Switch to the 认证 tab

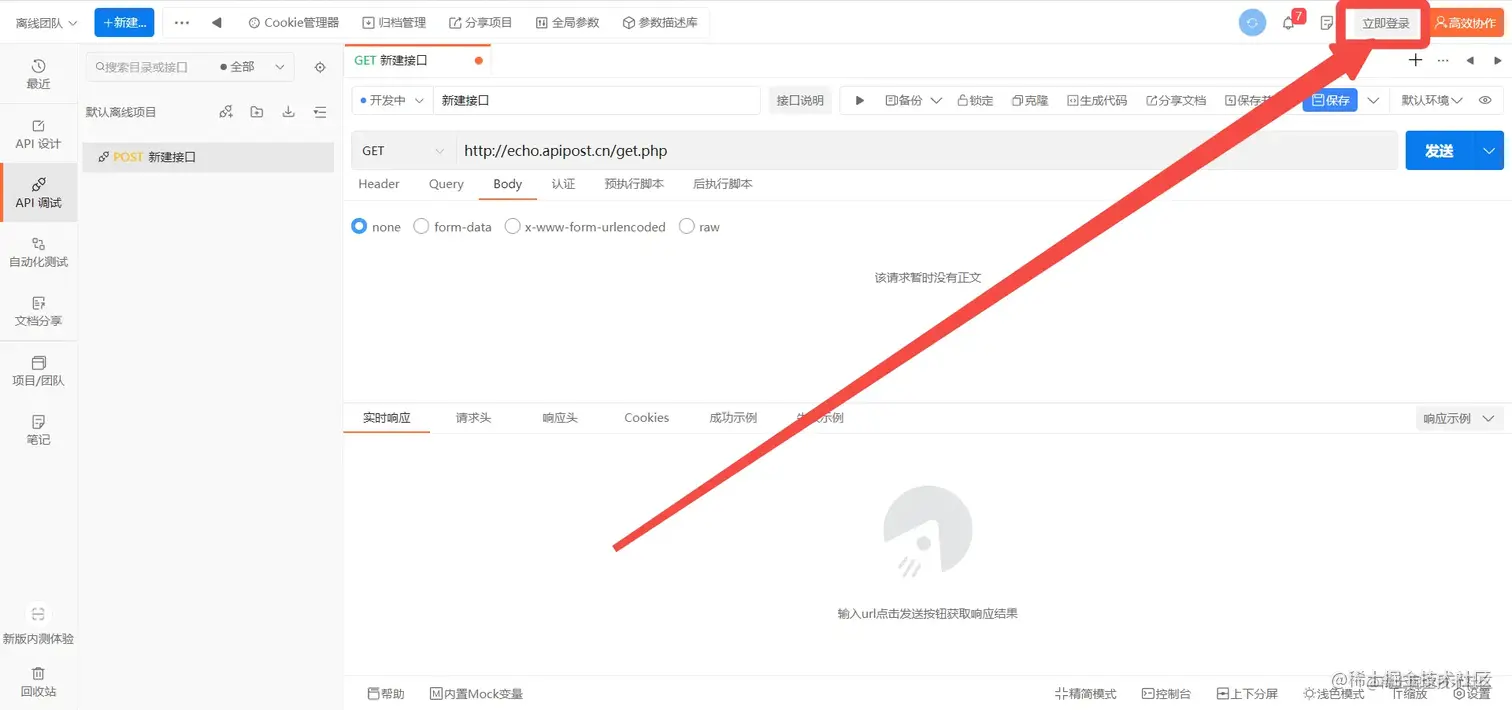coord(563,184)
